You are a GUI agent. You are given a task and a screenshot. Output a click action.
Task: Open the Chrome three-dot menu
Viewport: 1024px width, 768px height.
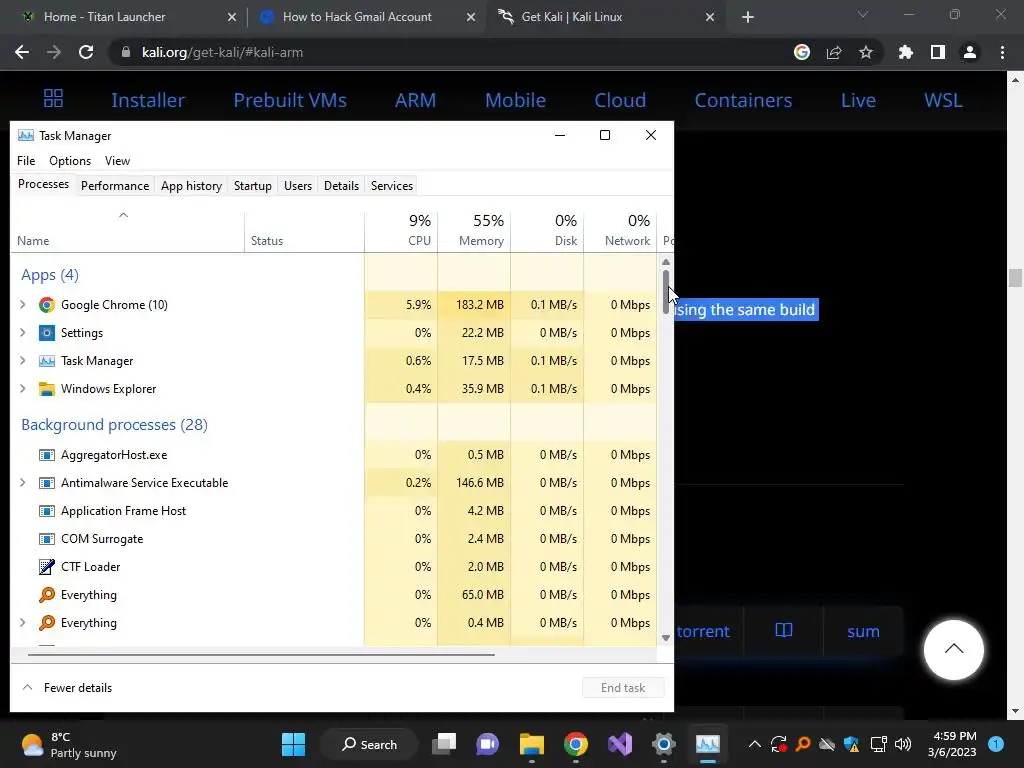[1002, 52]
